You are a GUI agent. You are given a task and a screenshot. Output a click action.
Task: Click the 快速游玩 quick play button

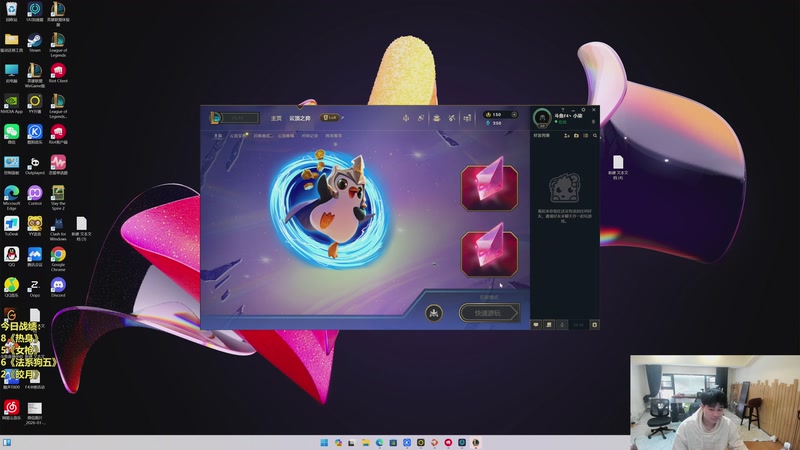click(489, 313)
